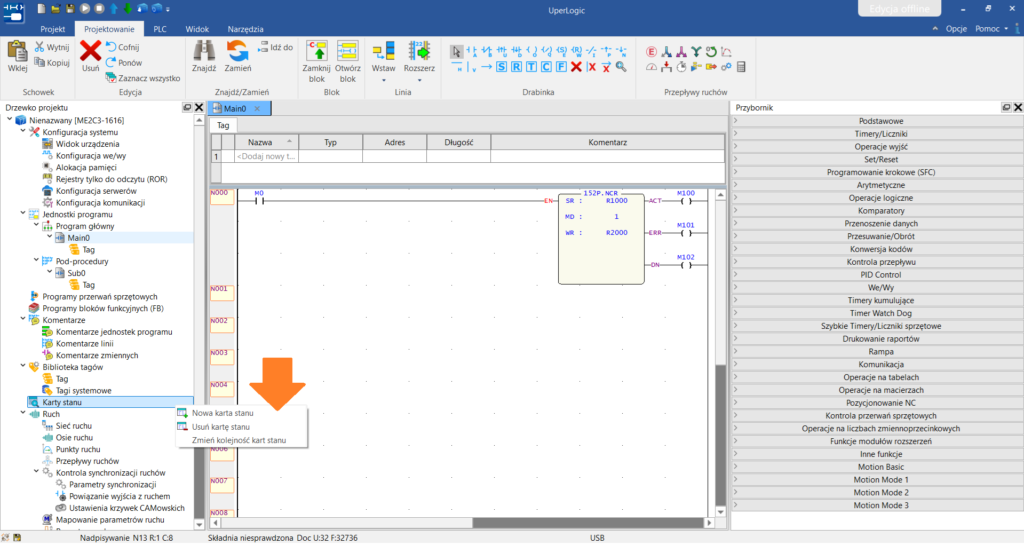1024x545 pixels.
Task: Click Otwórz blok icon
Action: [347, 51]
